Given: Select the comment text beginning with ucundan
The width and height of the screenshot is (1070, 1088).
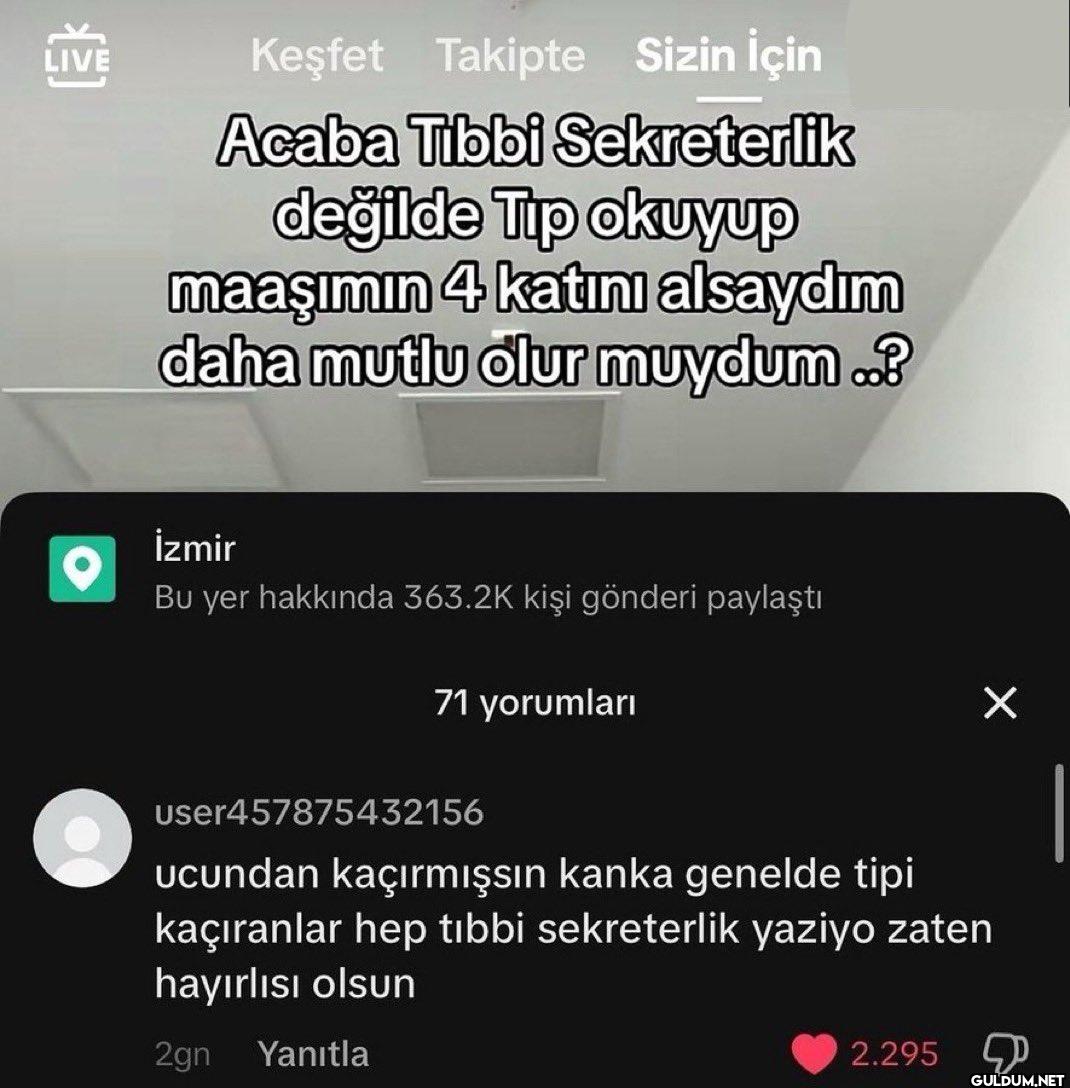Looking at the screenshot, I should (x=573, y=928).
